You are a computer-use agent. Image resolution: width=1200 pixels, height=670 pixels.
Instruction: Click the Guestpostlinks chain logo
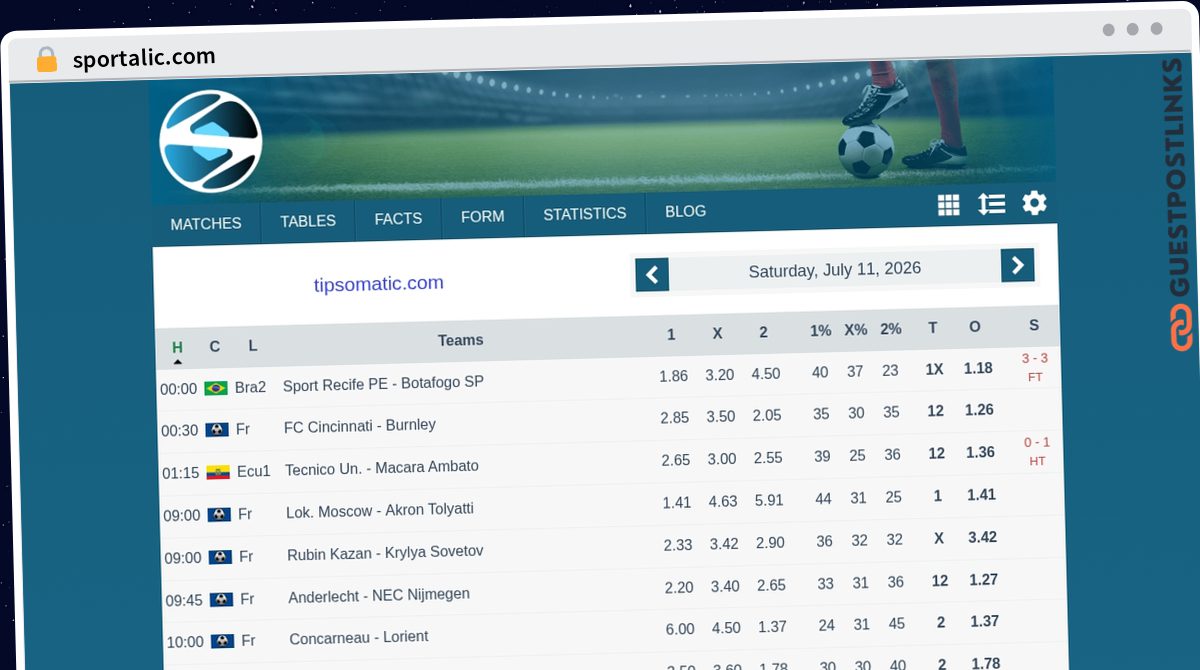[x=1182, y=328]
